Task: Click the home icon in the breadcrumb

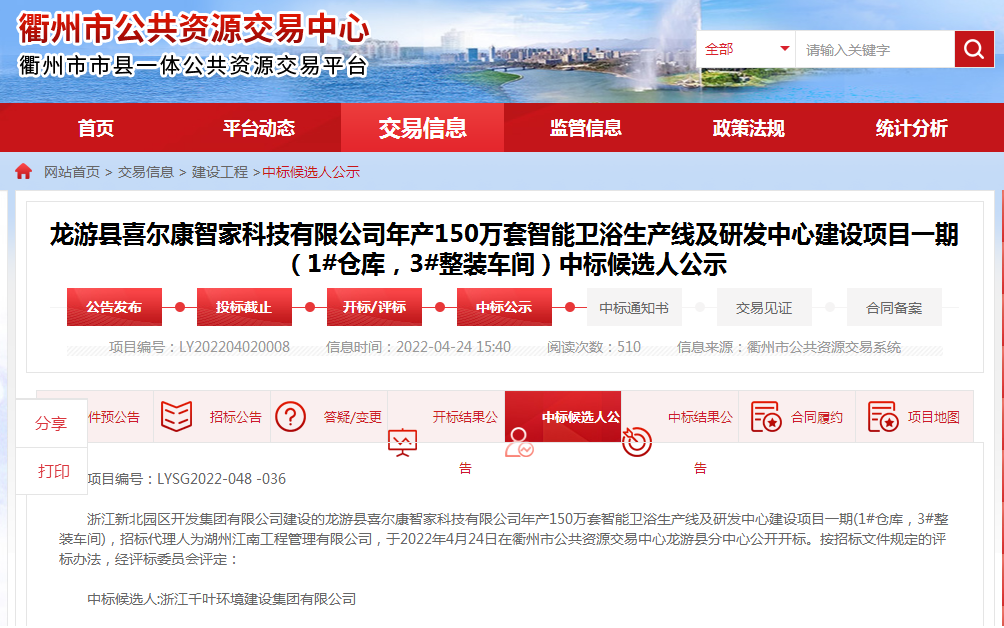Action: point(24,172)
